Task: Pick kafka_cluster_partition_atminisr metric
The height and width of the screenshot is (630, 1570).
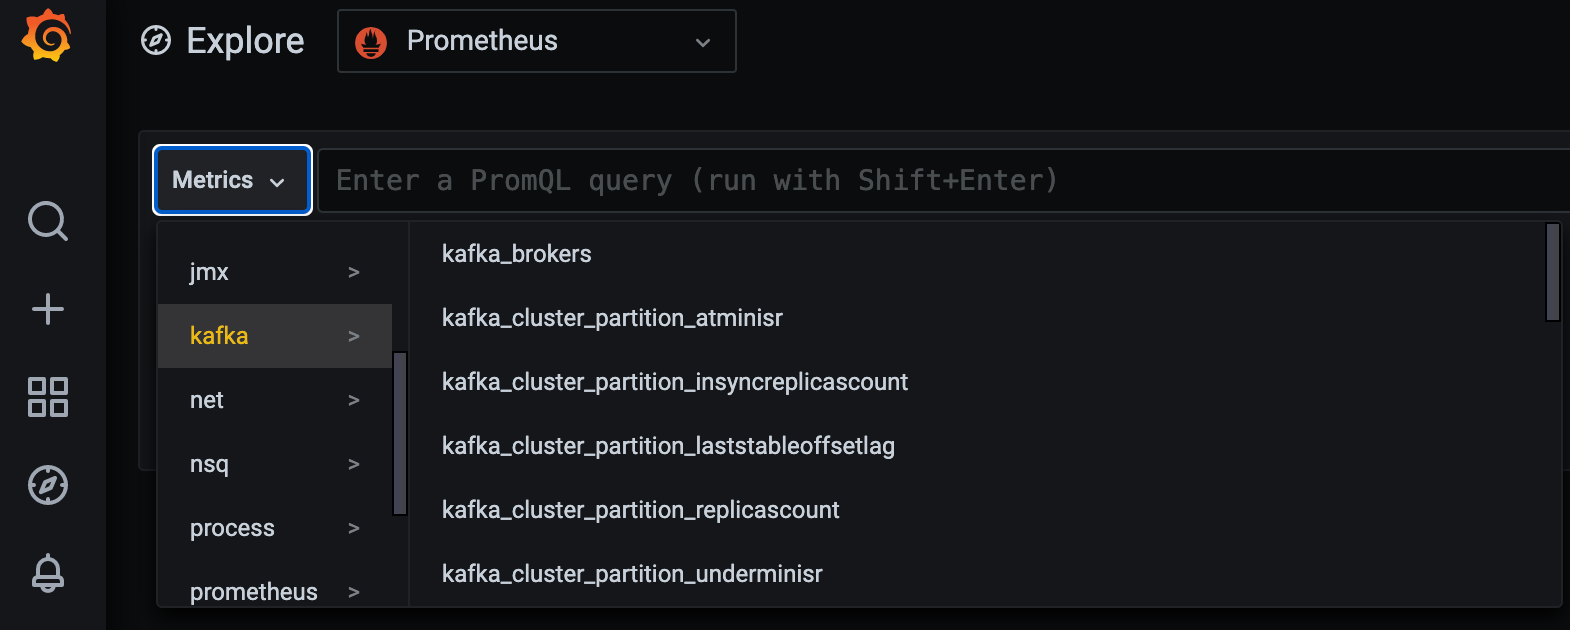Action: tap(612, 318)
